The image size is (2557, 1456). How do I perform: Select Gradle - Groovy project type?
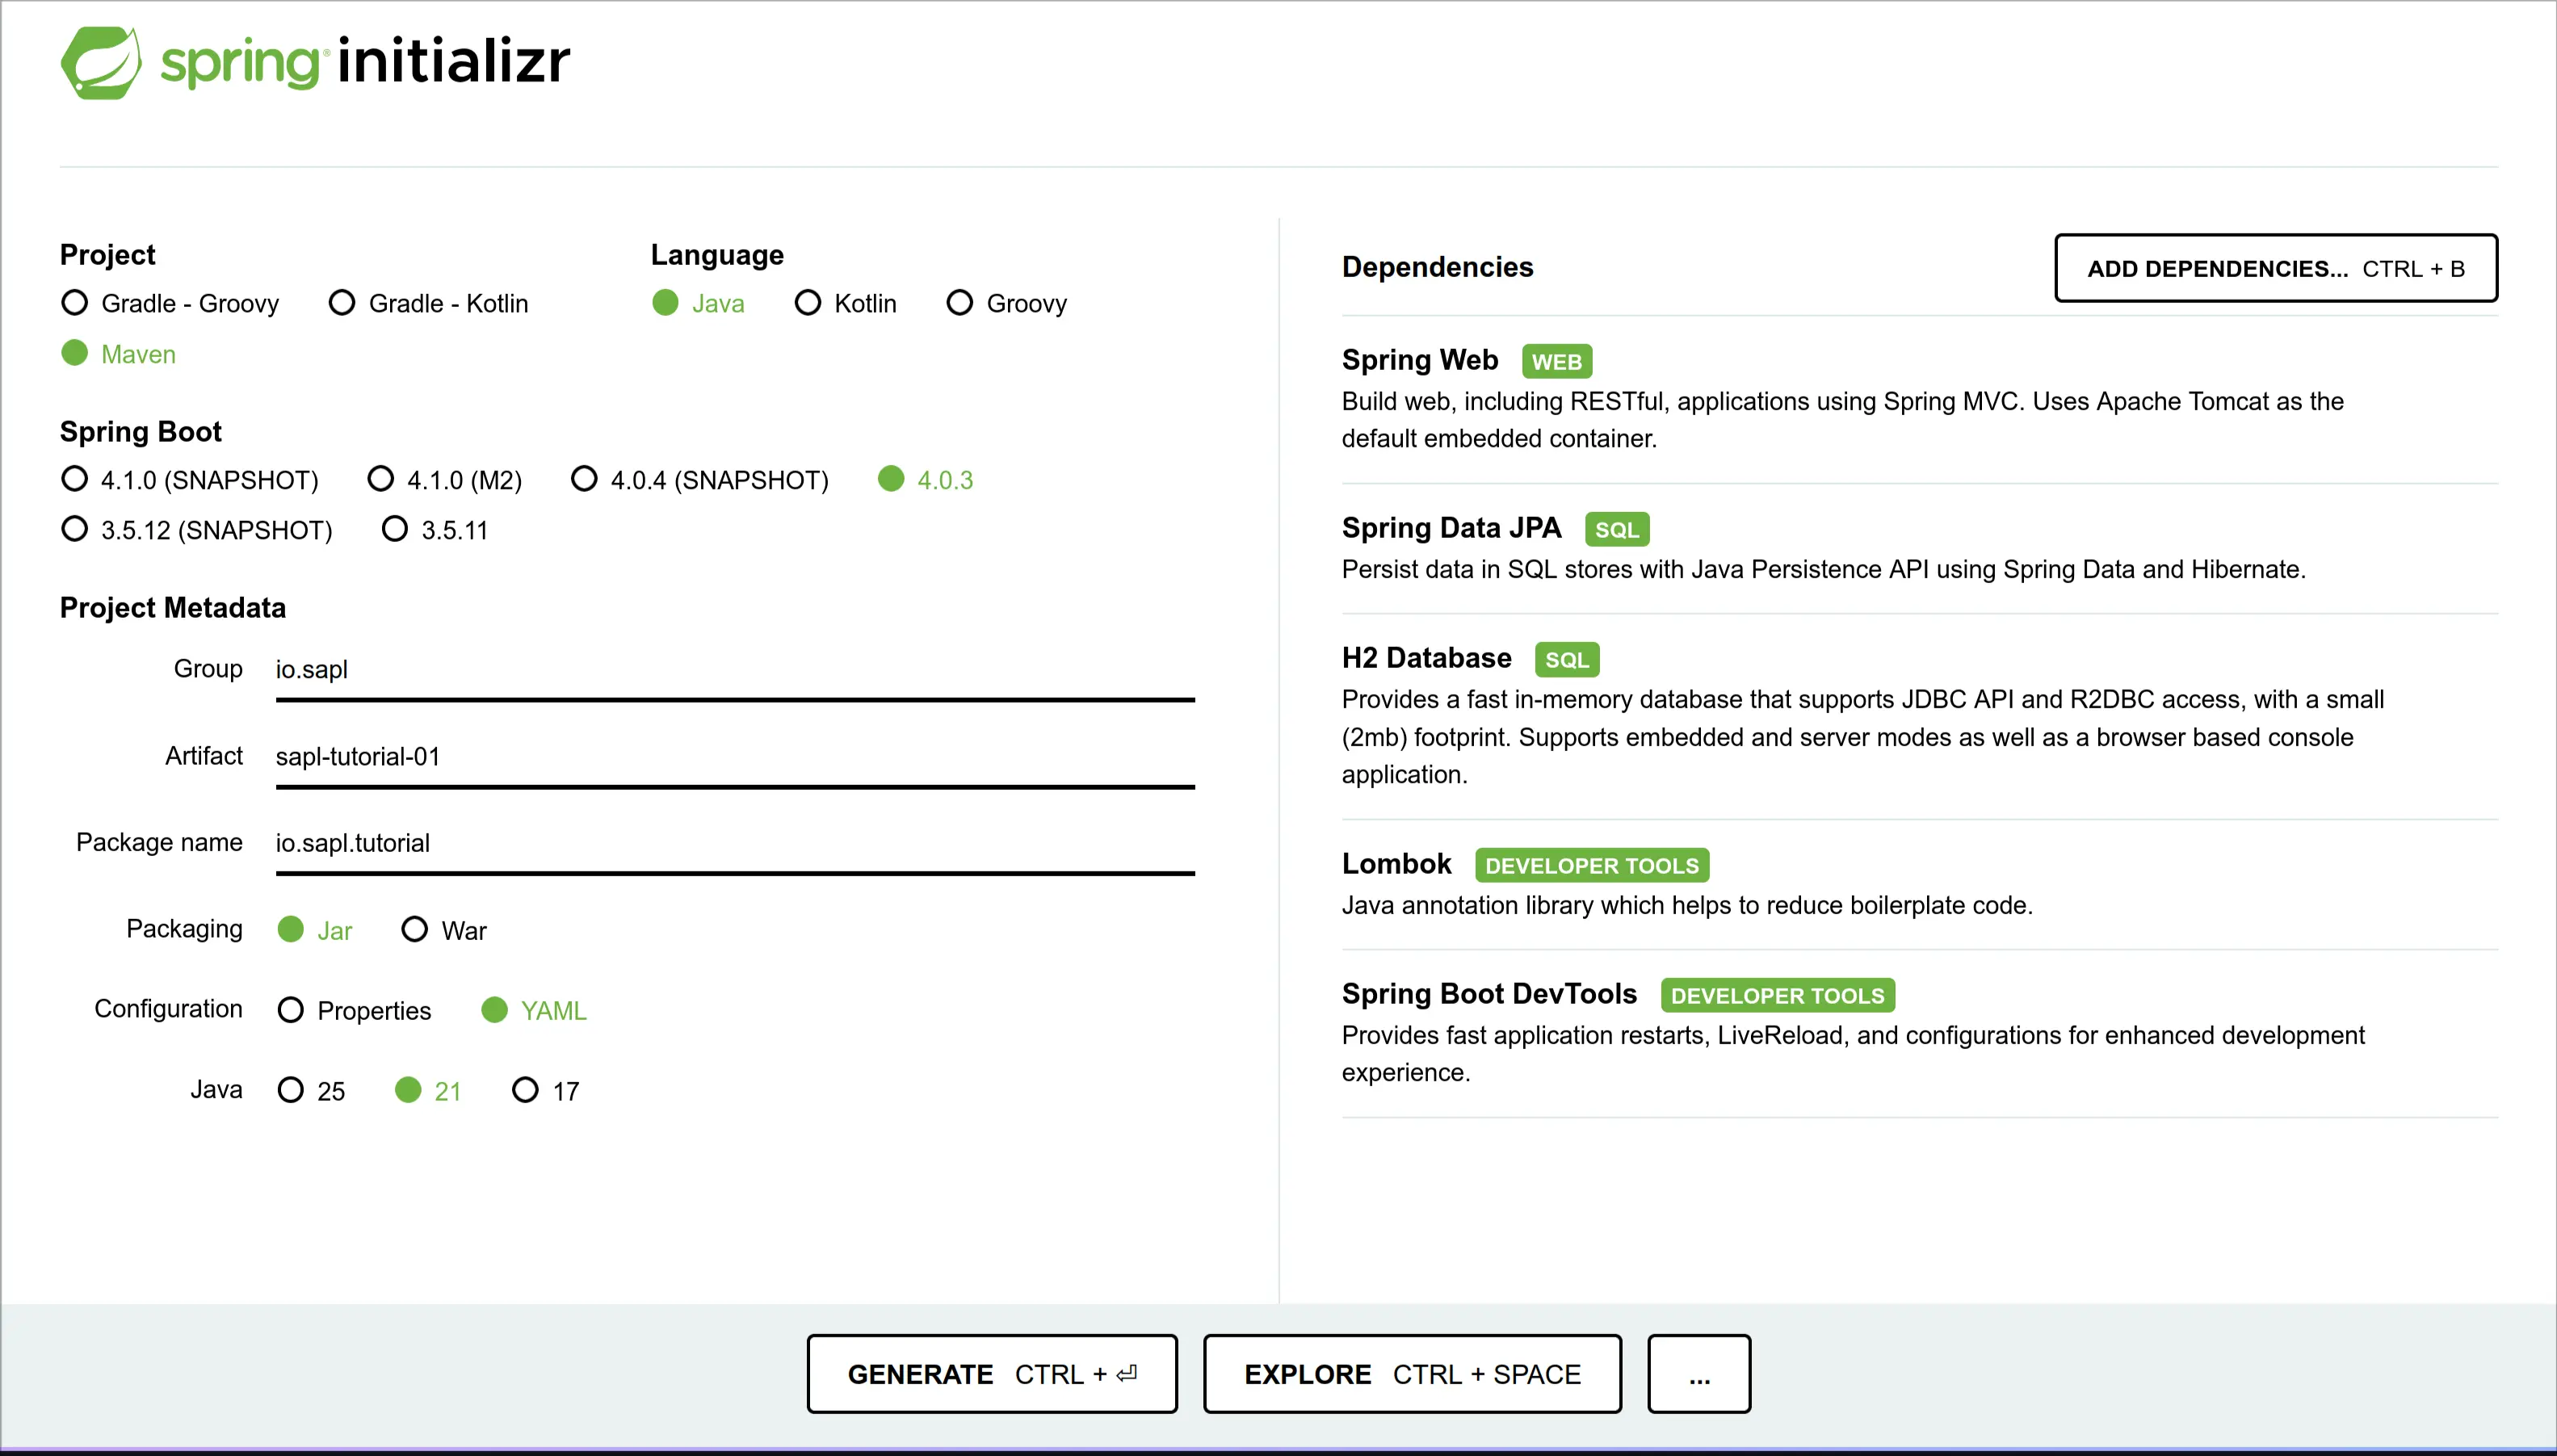click(75, 303)
